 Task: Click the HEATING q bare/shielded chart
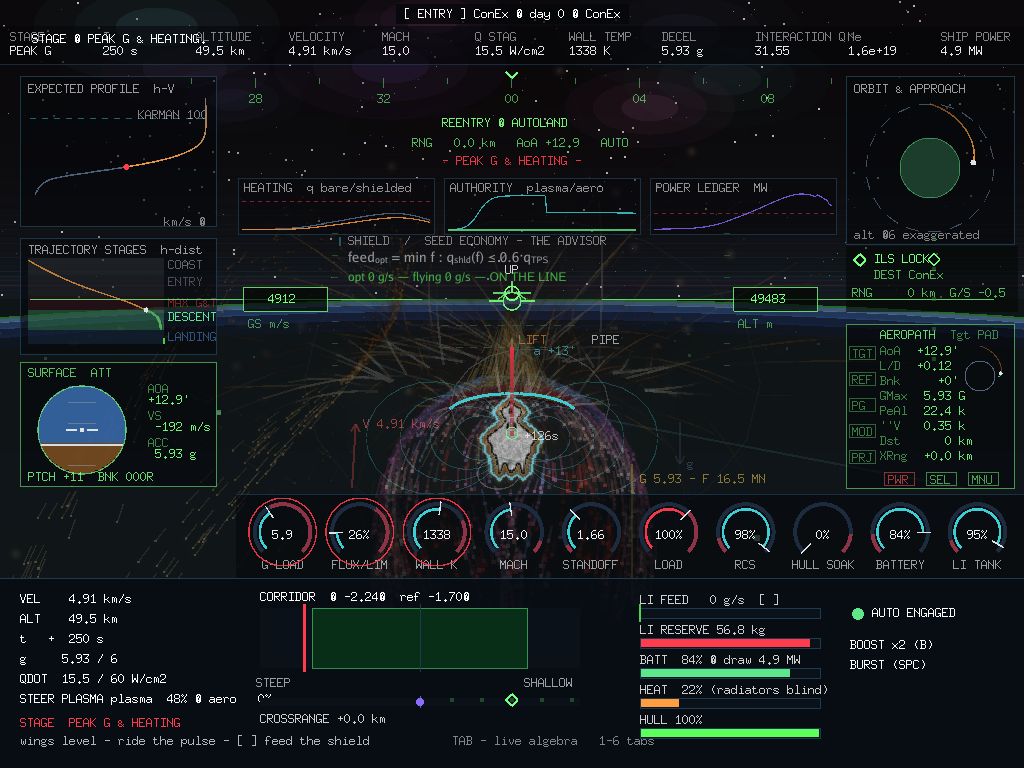pyautogui.click(x=336, y=206)
